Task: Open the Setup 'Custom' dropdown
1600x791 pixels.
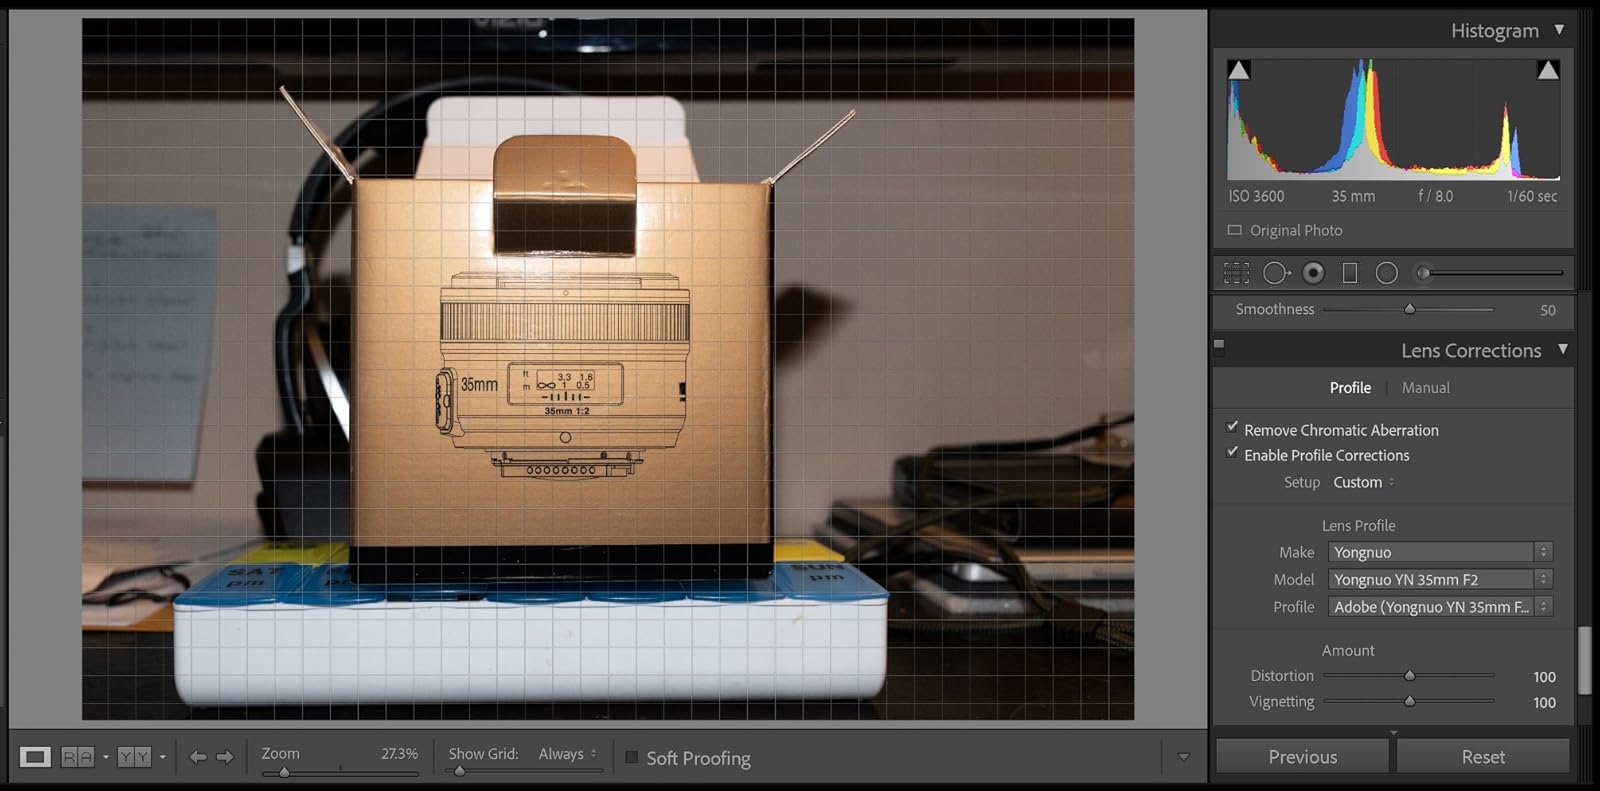Action: (x=1363, y=482)
